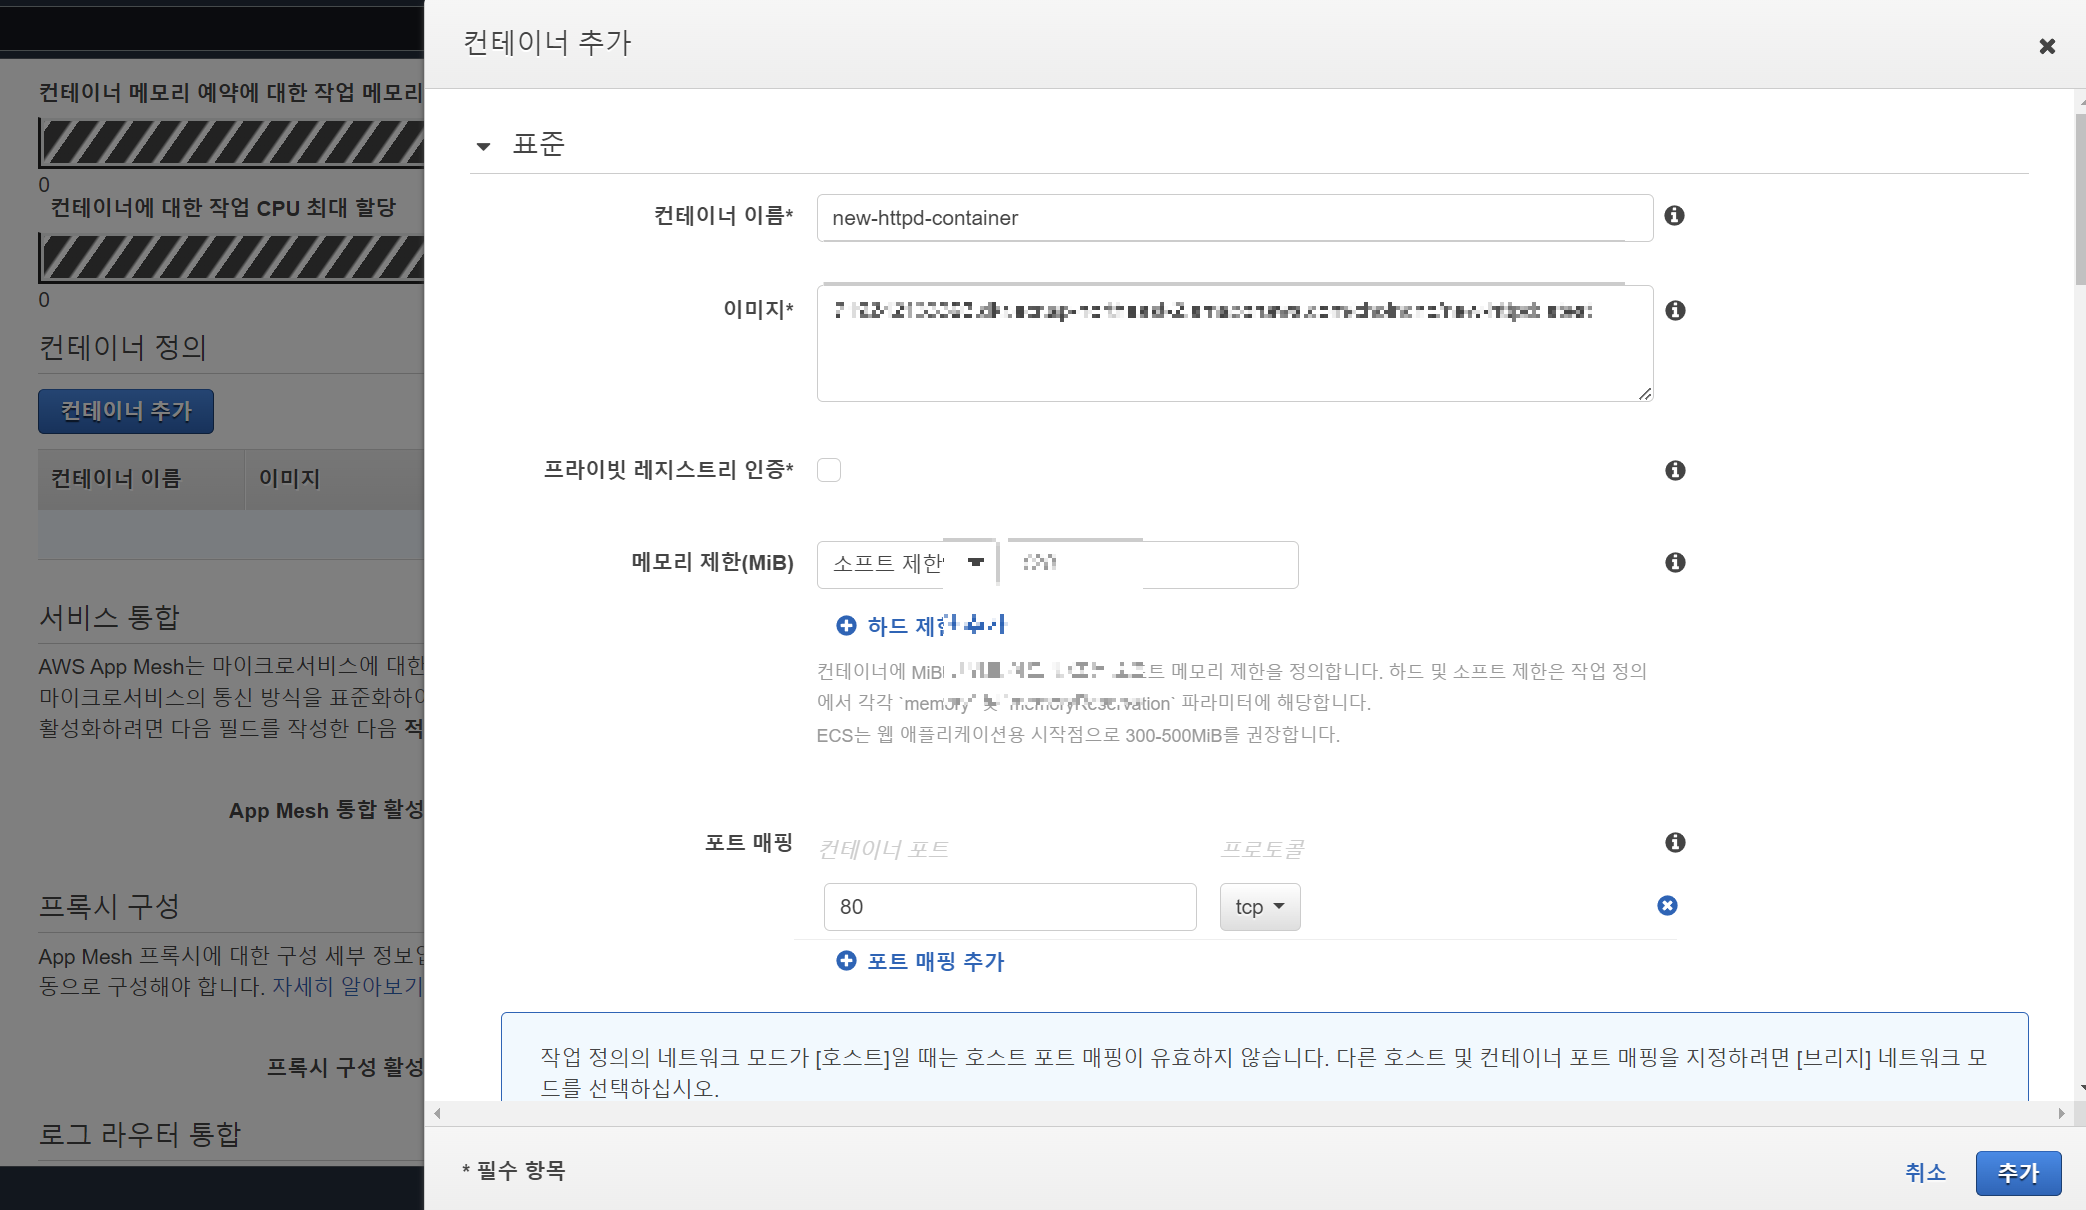Click info icon next to container name field
Screen dimensions: 2086x1210
pyautogui.click(x=1674, y=216)
